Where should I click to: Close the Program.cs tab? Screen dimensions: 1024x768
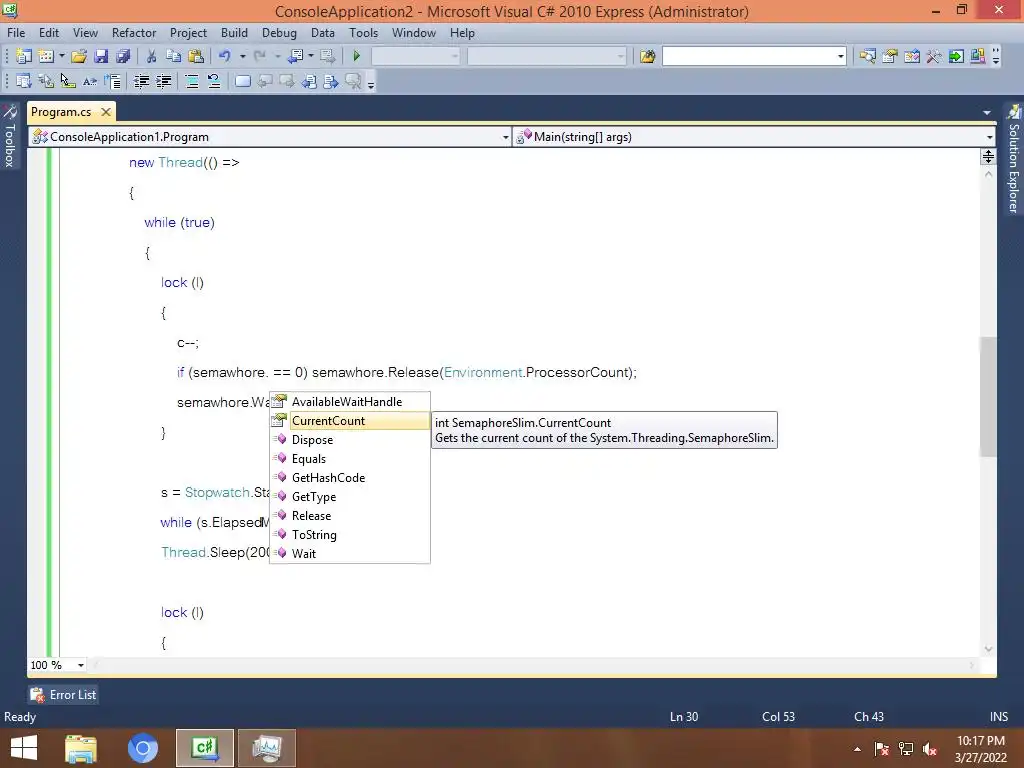(106, 112)
